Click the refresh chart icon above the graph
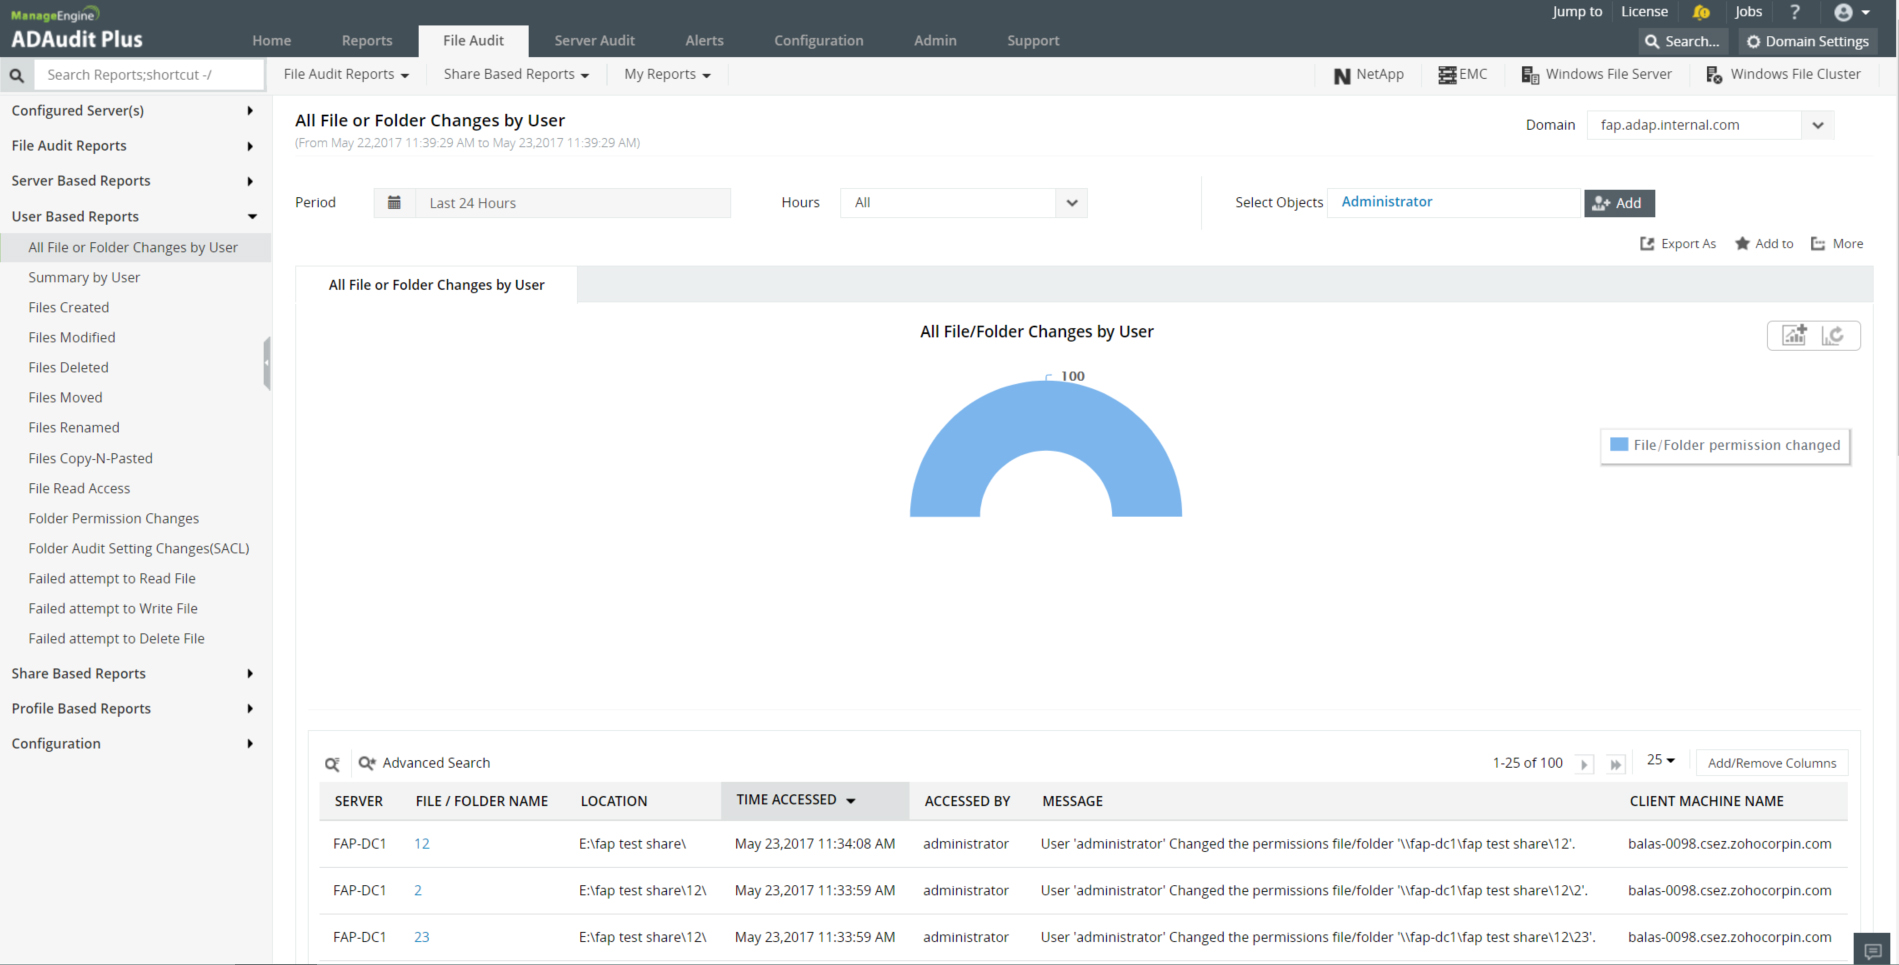The image size is (1899, 965). [1833, 335]
